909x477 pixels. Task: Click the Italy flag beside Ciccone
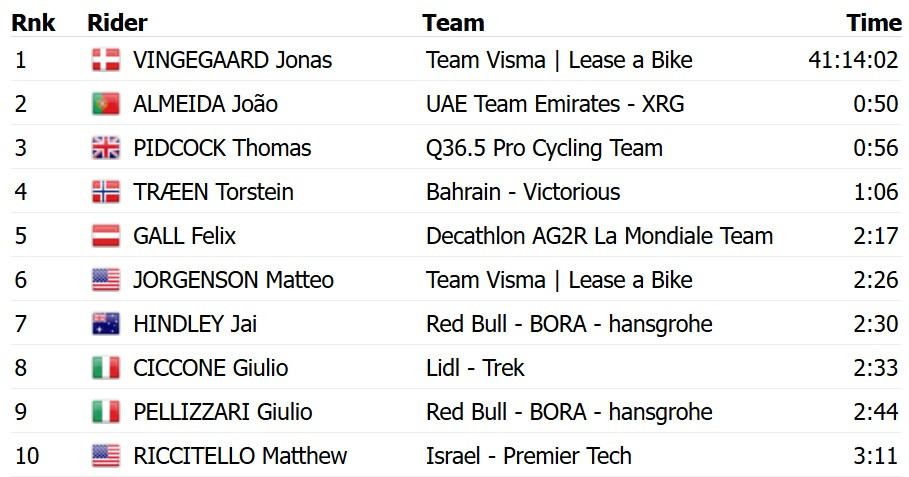(106, 368)
